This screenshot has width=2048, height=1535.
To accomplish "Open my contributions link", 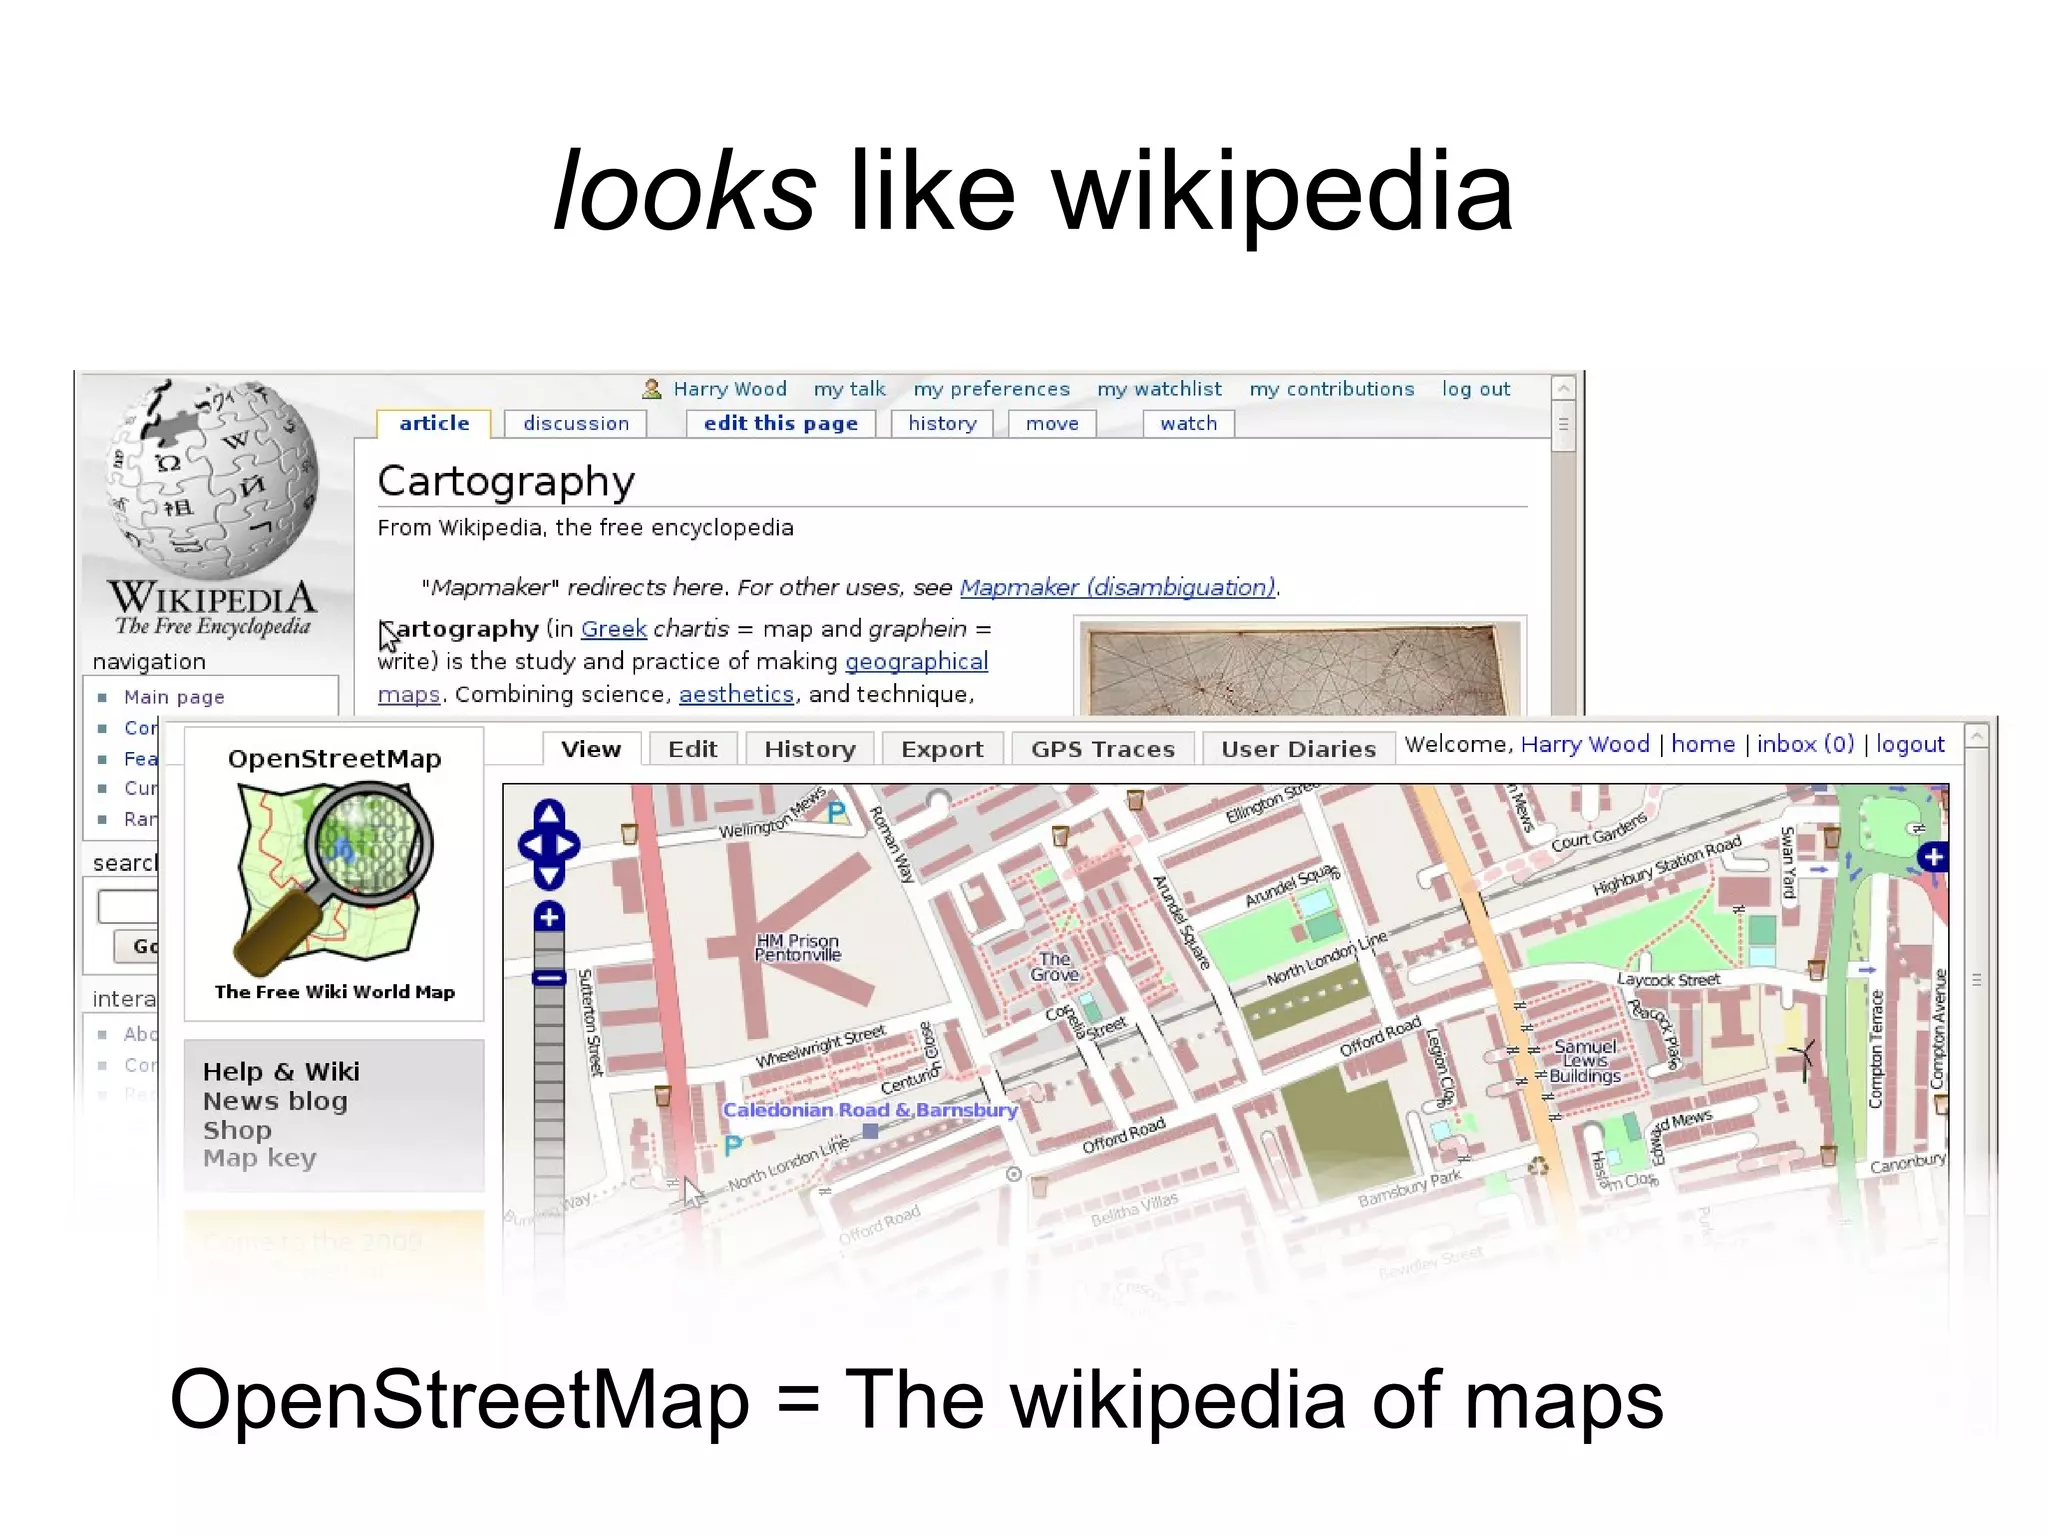I will [x=1331, y=389].
